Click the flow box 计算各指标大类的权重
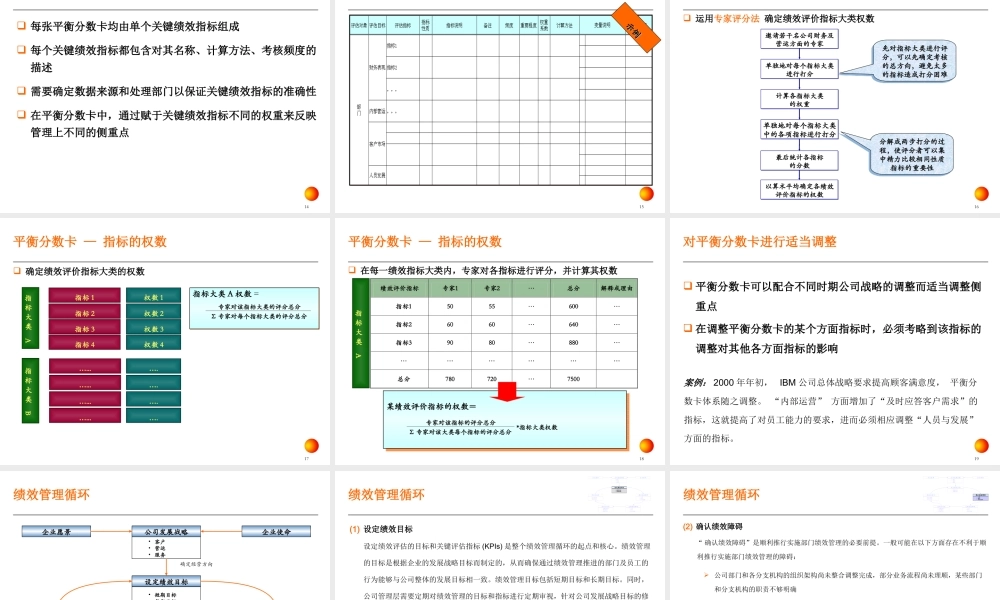The image size is (1000, 600). coord(799,99)
